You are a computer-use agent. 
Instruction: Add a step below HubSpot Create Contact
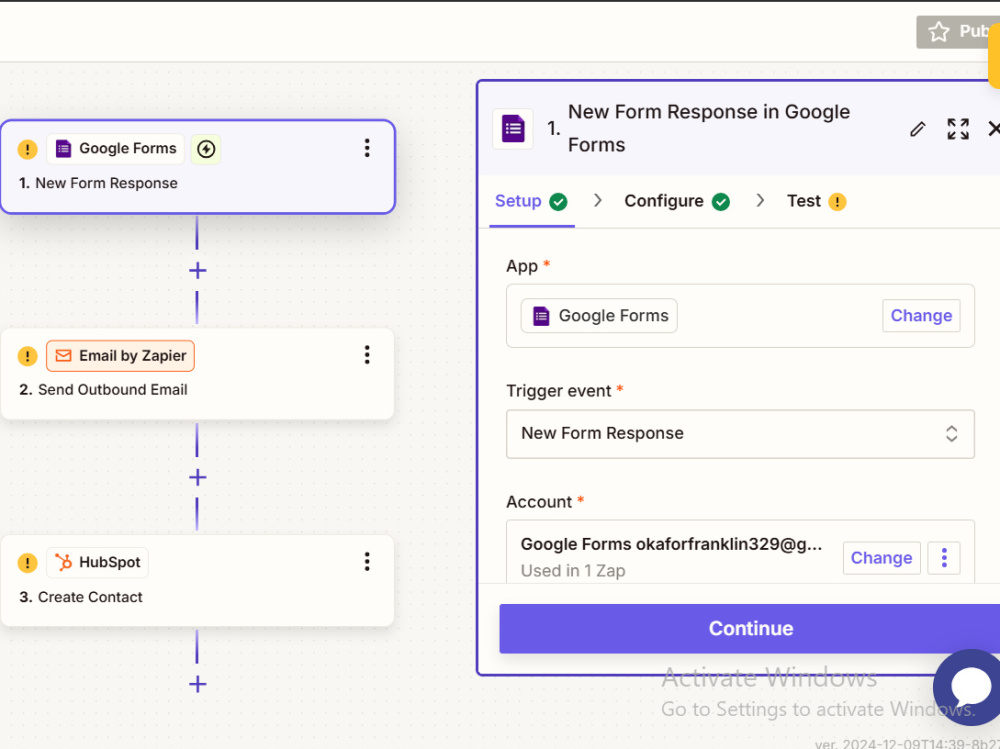pyautogui.click(x=198, y=684)
